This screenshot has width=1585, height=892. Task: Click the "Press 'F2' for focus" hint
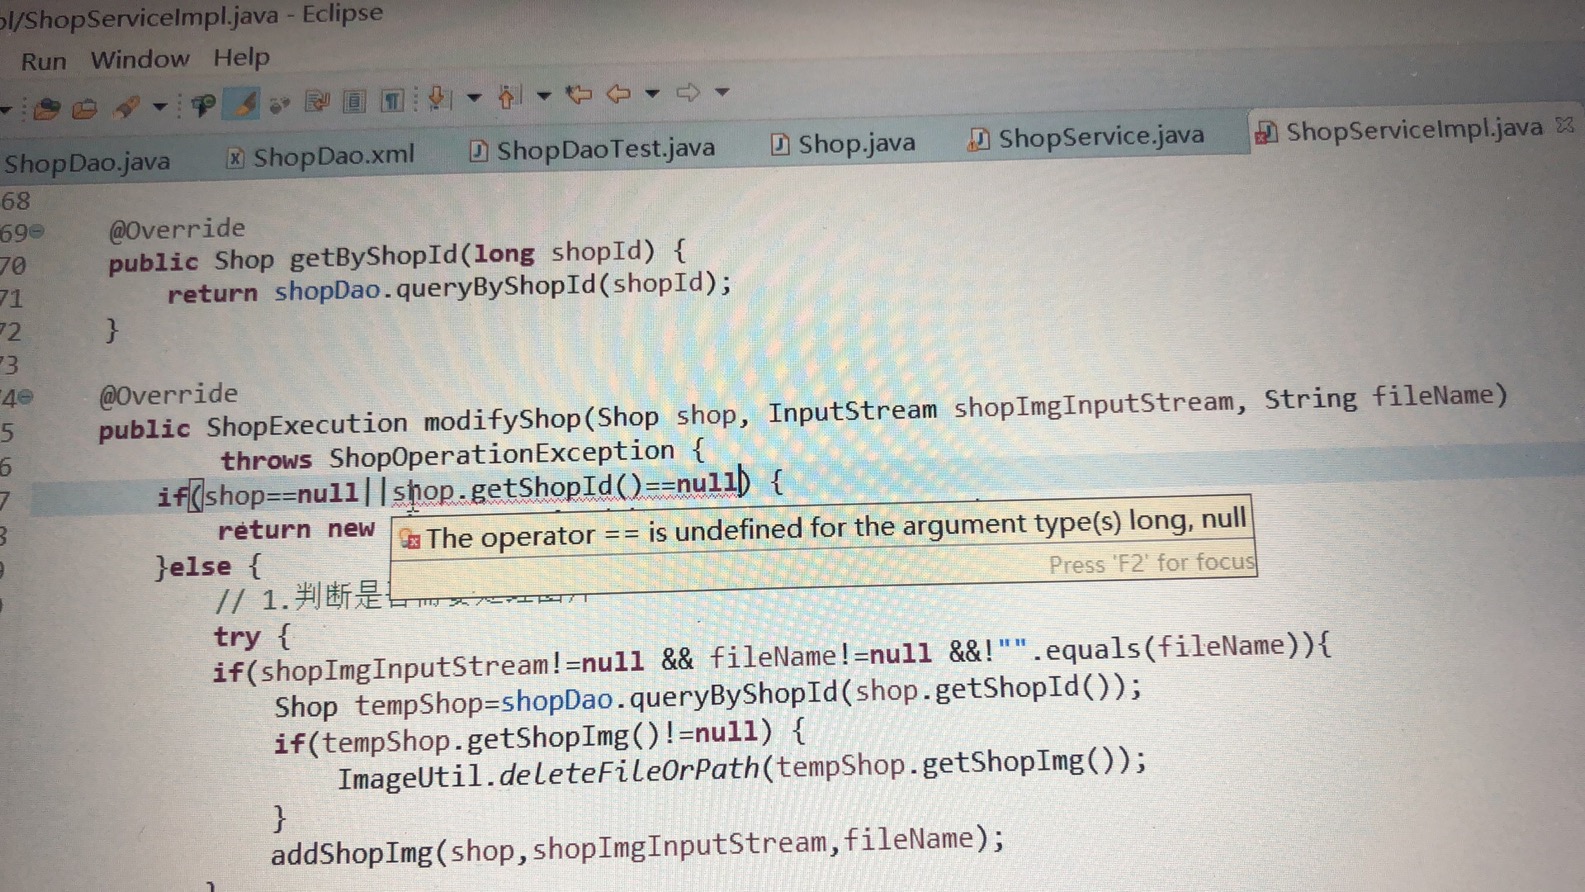click(1151, 563)
